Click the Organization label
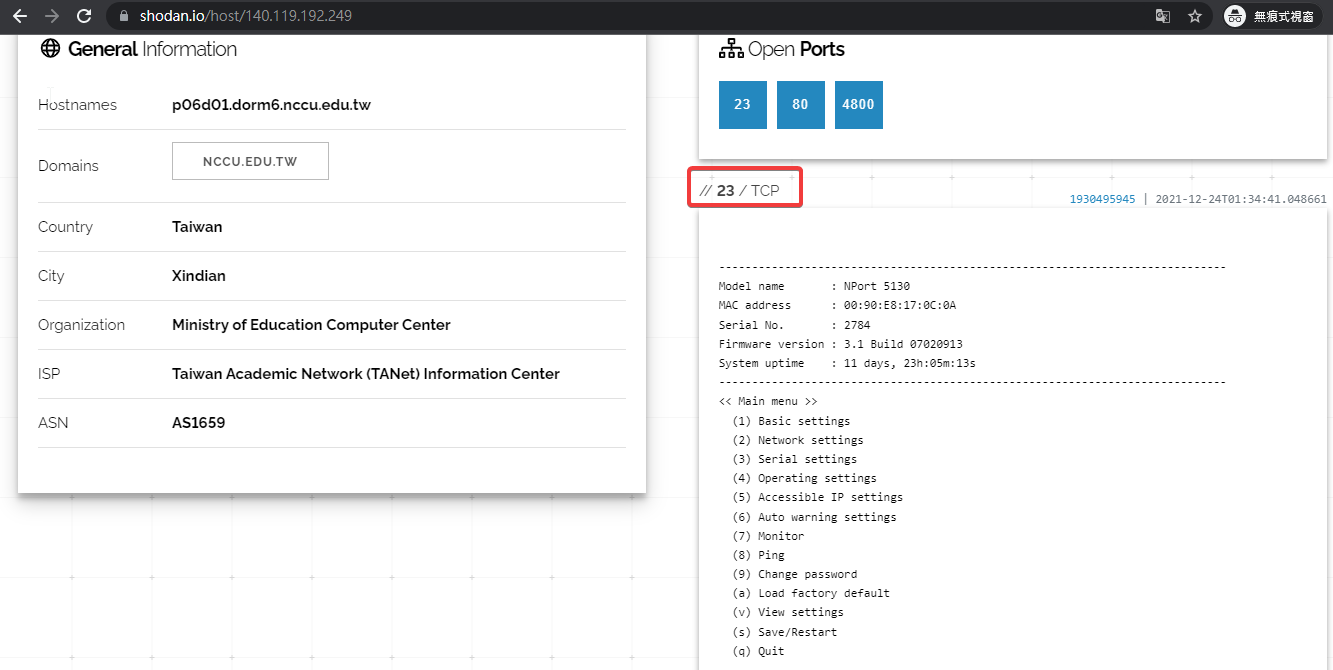Screen dimensions: 1333x670 (81, 325)
